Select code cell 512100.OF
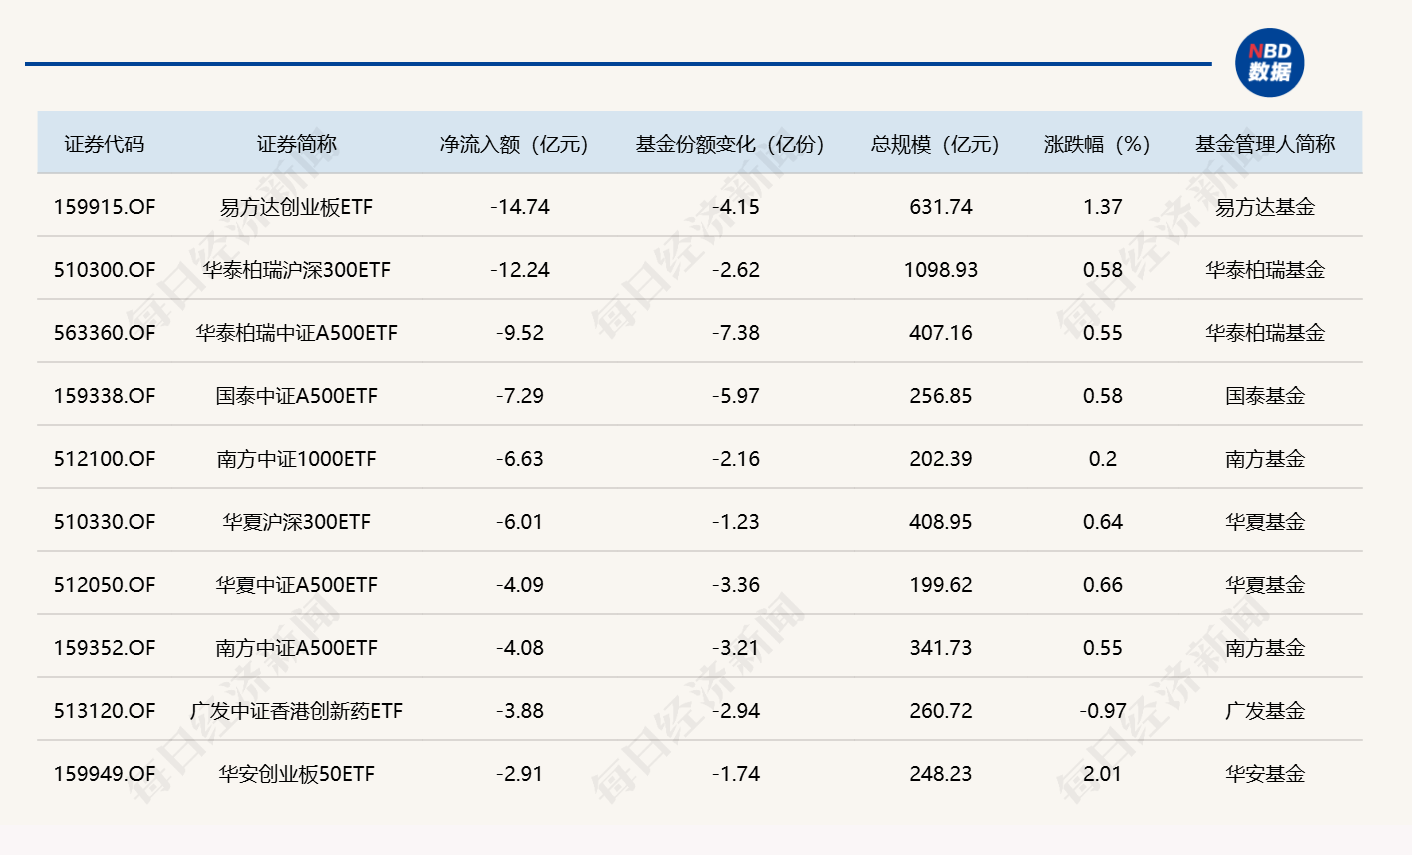The height and width of the screenshot is (855, 1412). pos(104,459)
